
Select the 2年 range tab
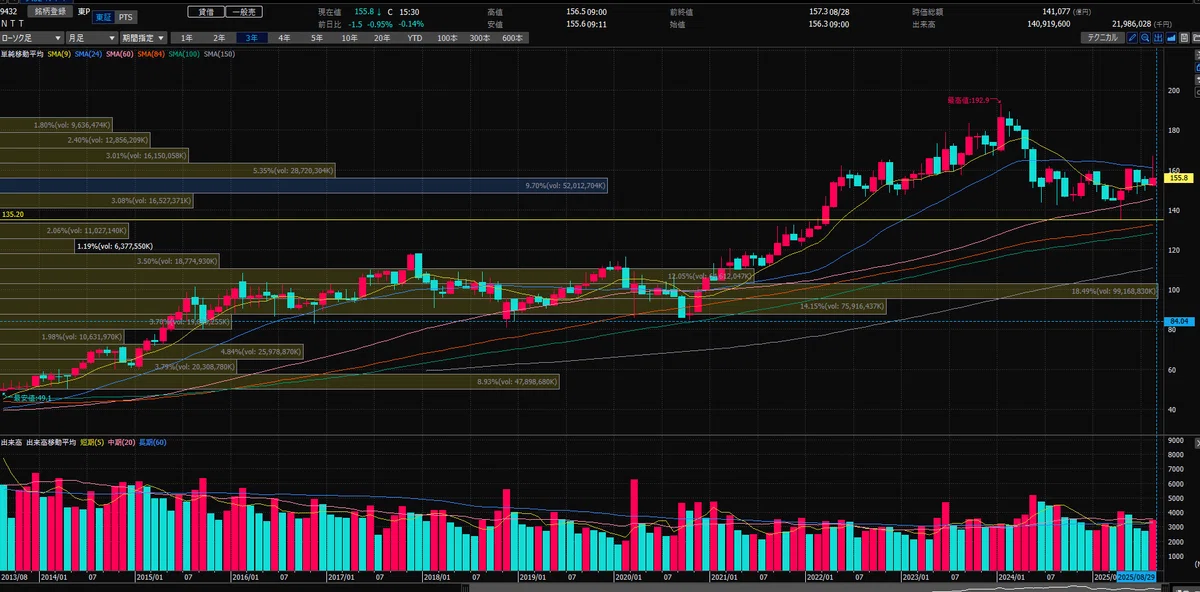tap(219, 38)
